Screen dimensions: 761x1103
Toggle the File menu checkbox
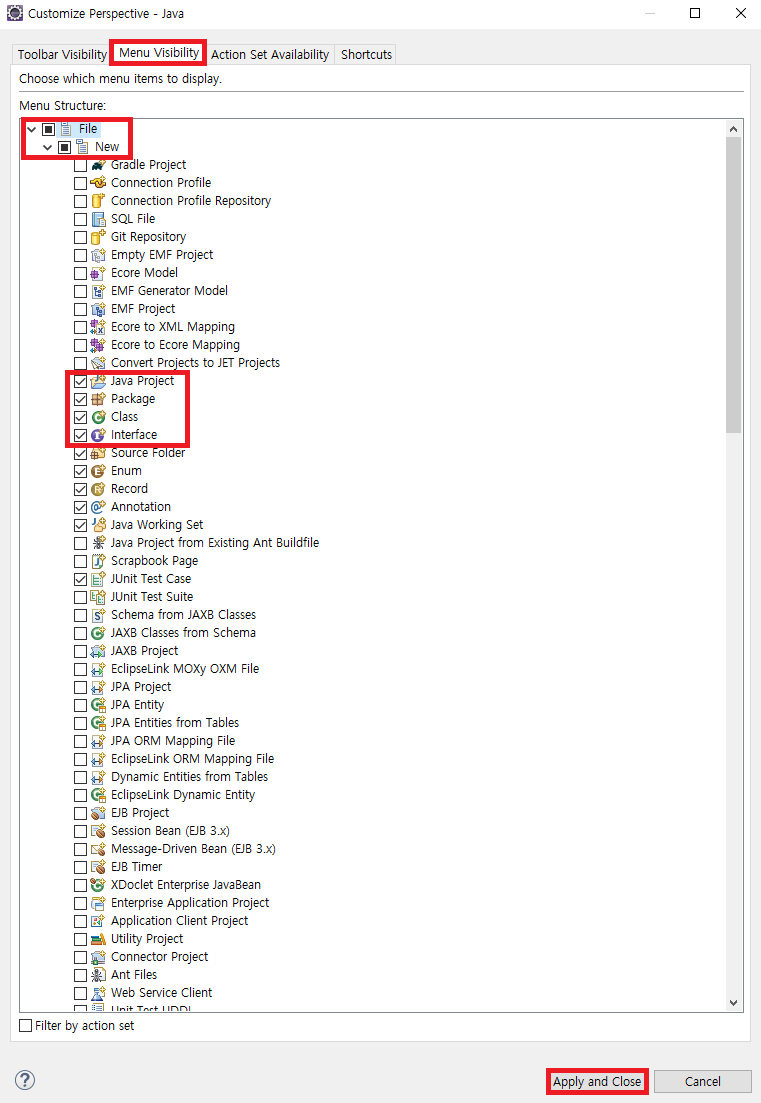click(49, 129)
